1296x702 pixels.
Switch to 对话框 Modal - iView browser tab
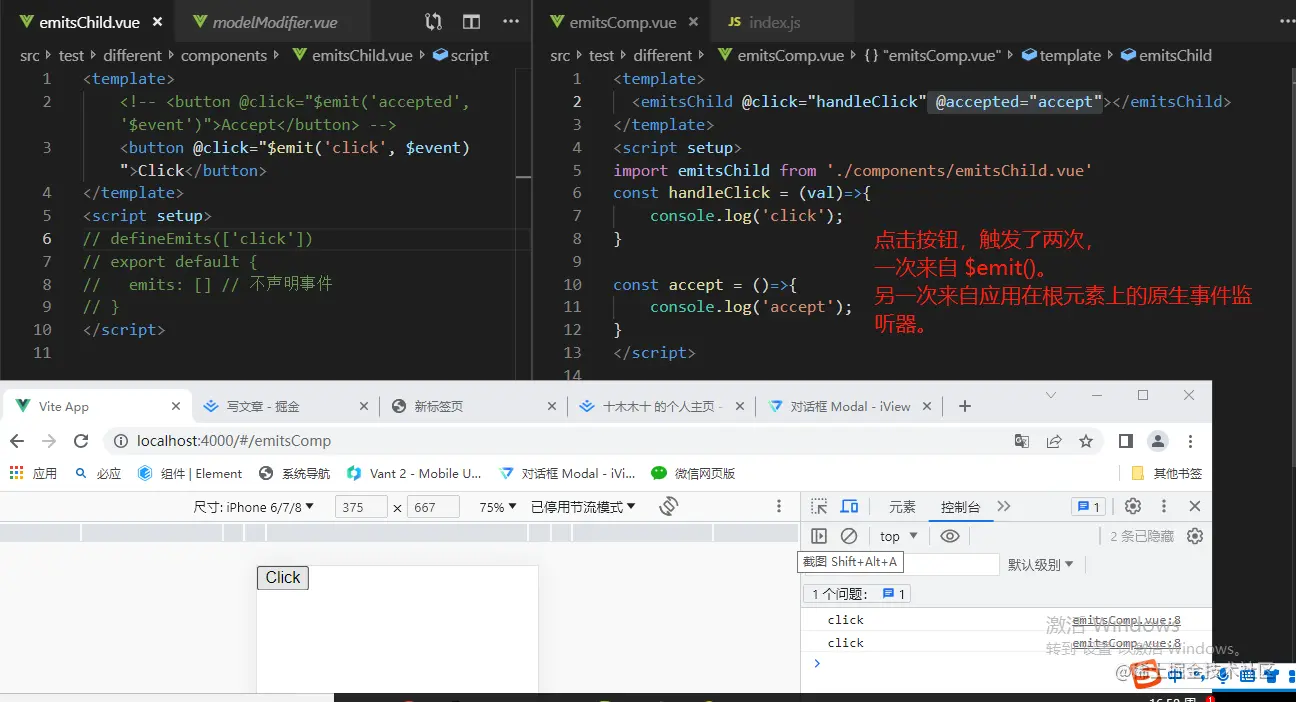(850, 406)
